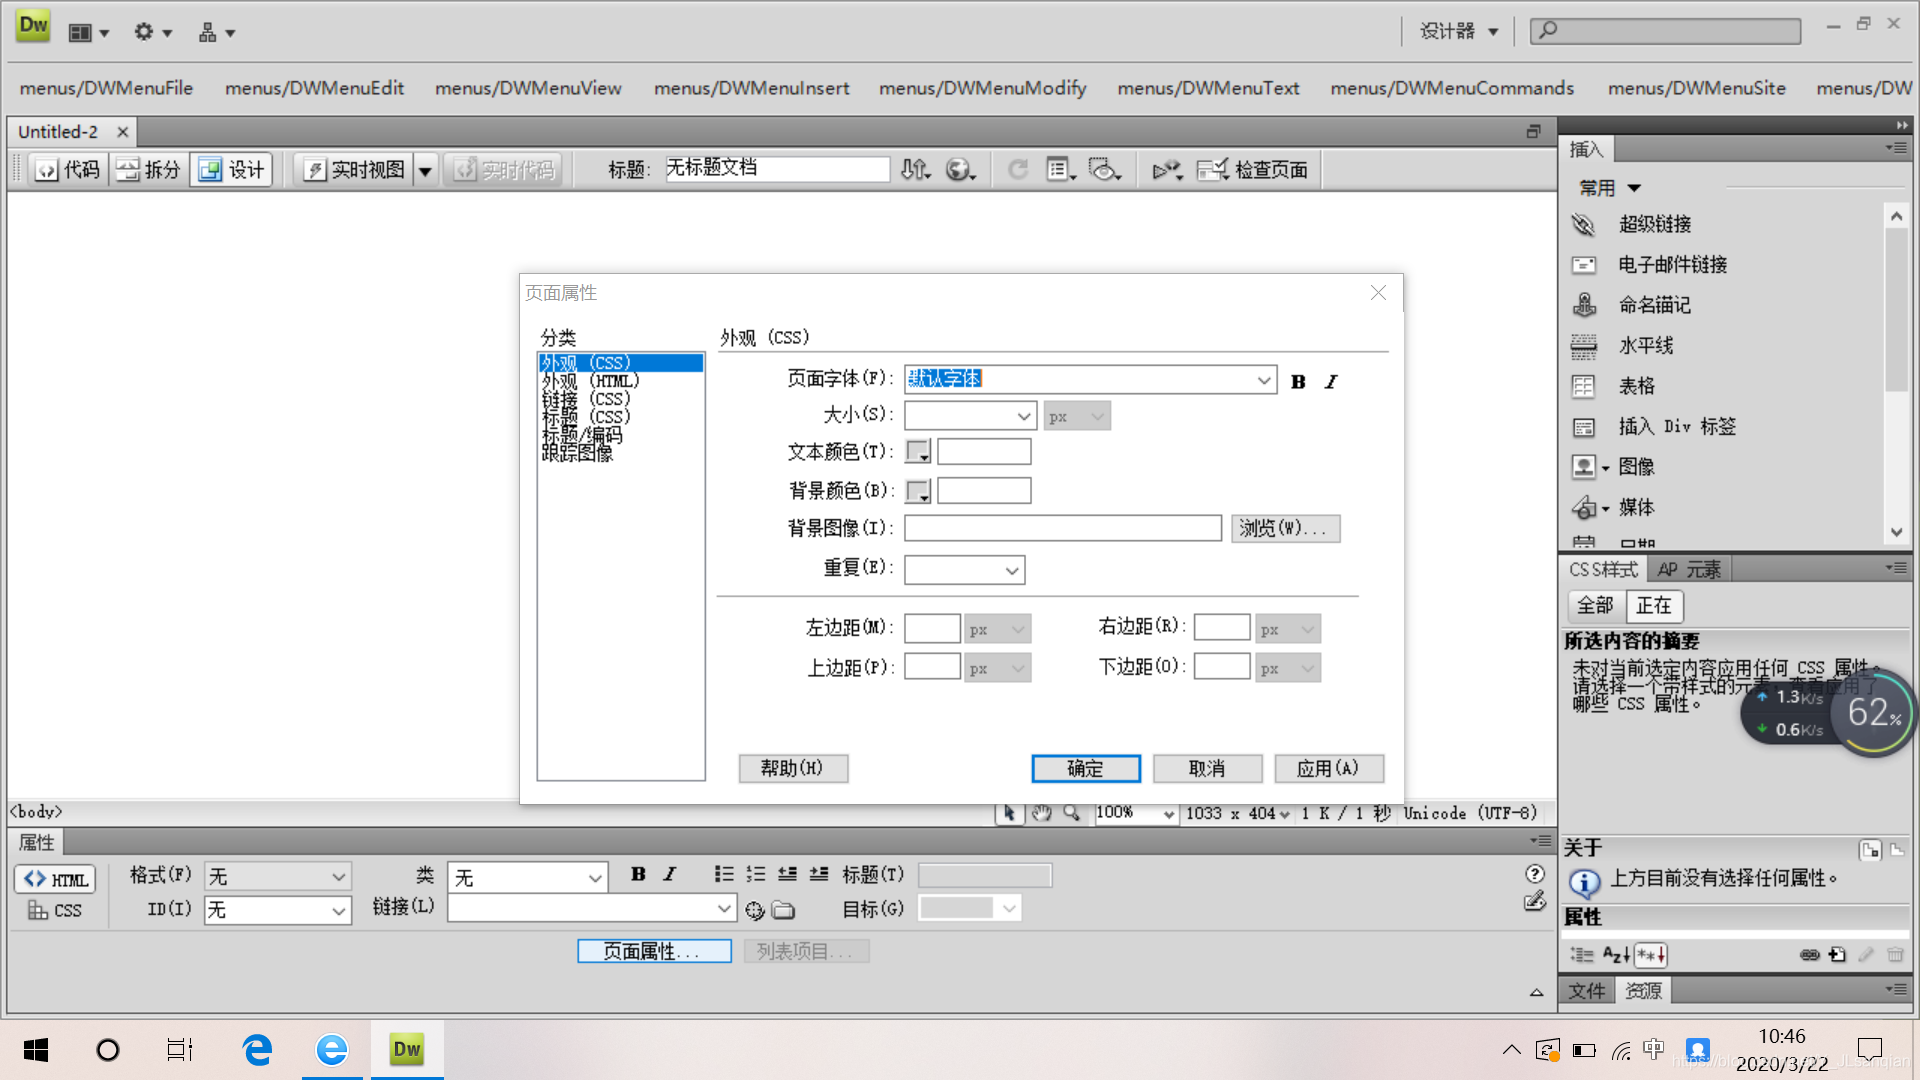
Task: Switch Properties panel to CSS mode
Action: (x=55, y=910)
